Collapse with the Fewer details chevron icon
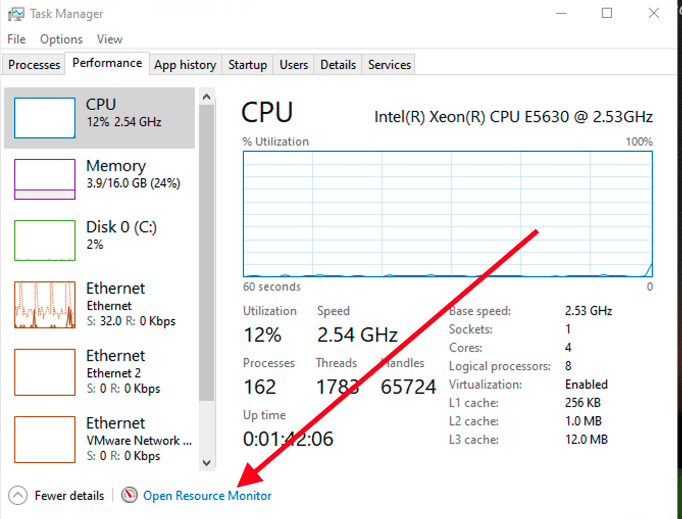The image size is (682, 519). click(x=17, y=495)
